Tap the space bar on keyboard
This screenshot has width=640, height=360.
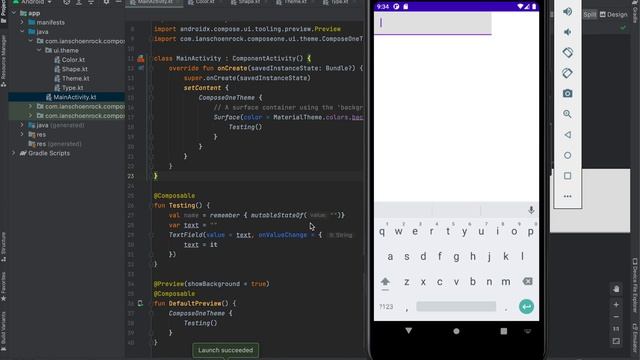(456, 307)
